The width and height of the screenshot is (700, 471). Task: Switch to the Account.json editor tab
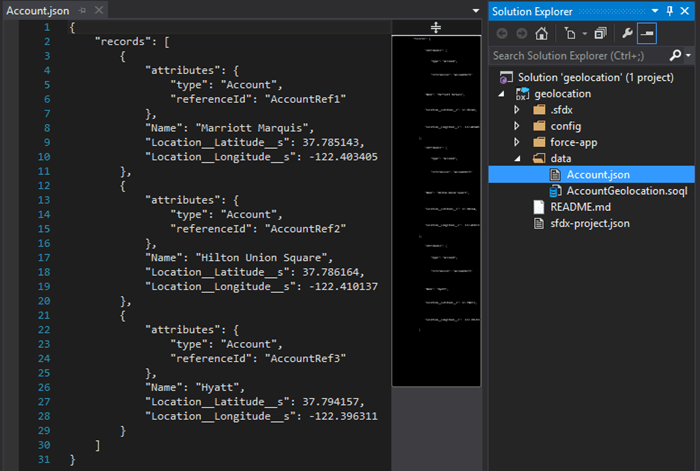click(x=38, y=11)
